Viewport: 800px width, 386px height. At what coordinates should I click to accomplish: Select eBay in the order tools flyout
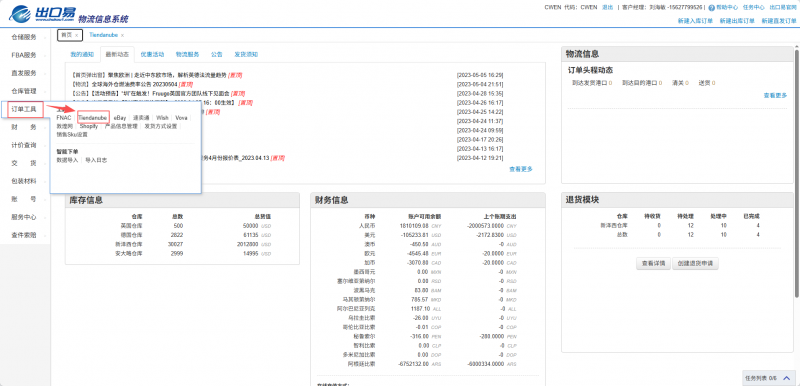click(x=120, y=118)
